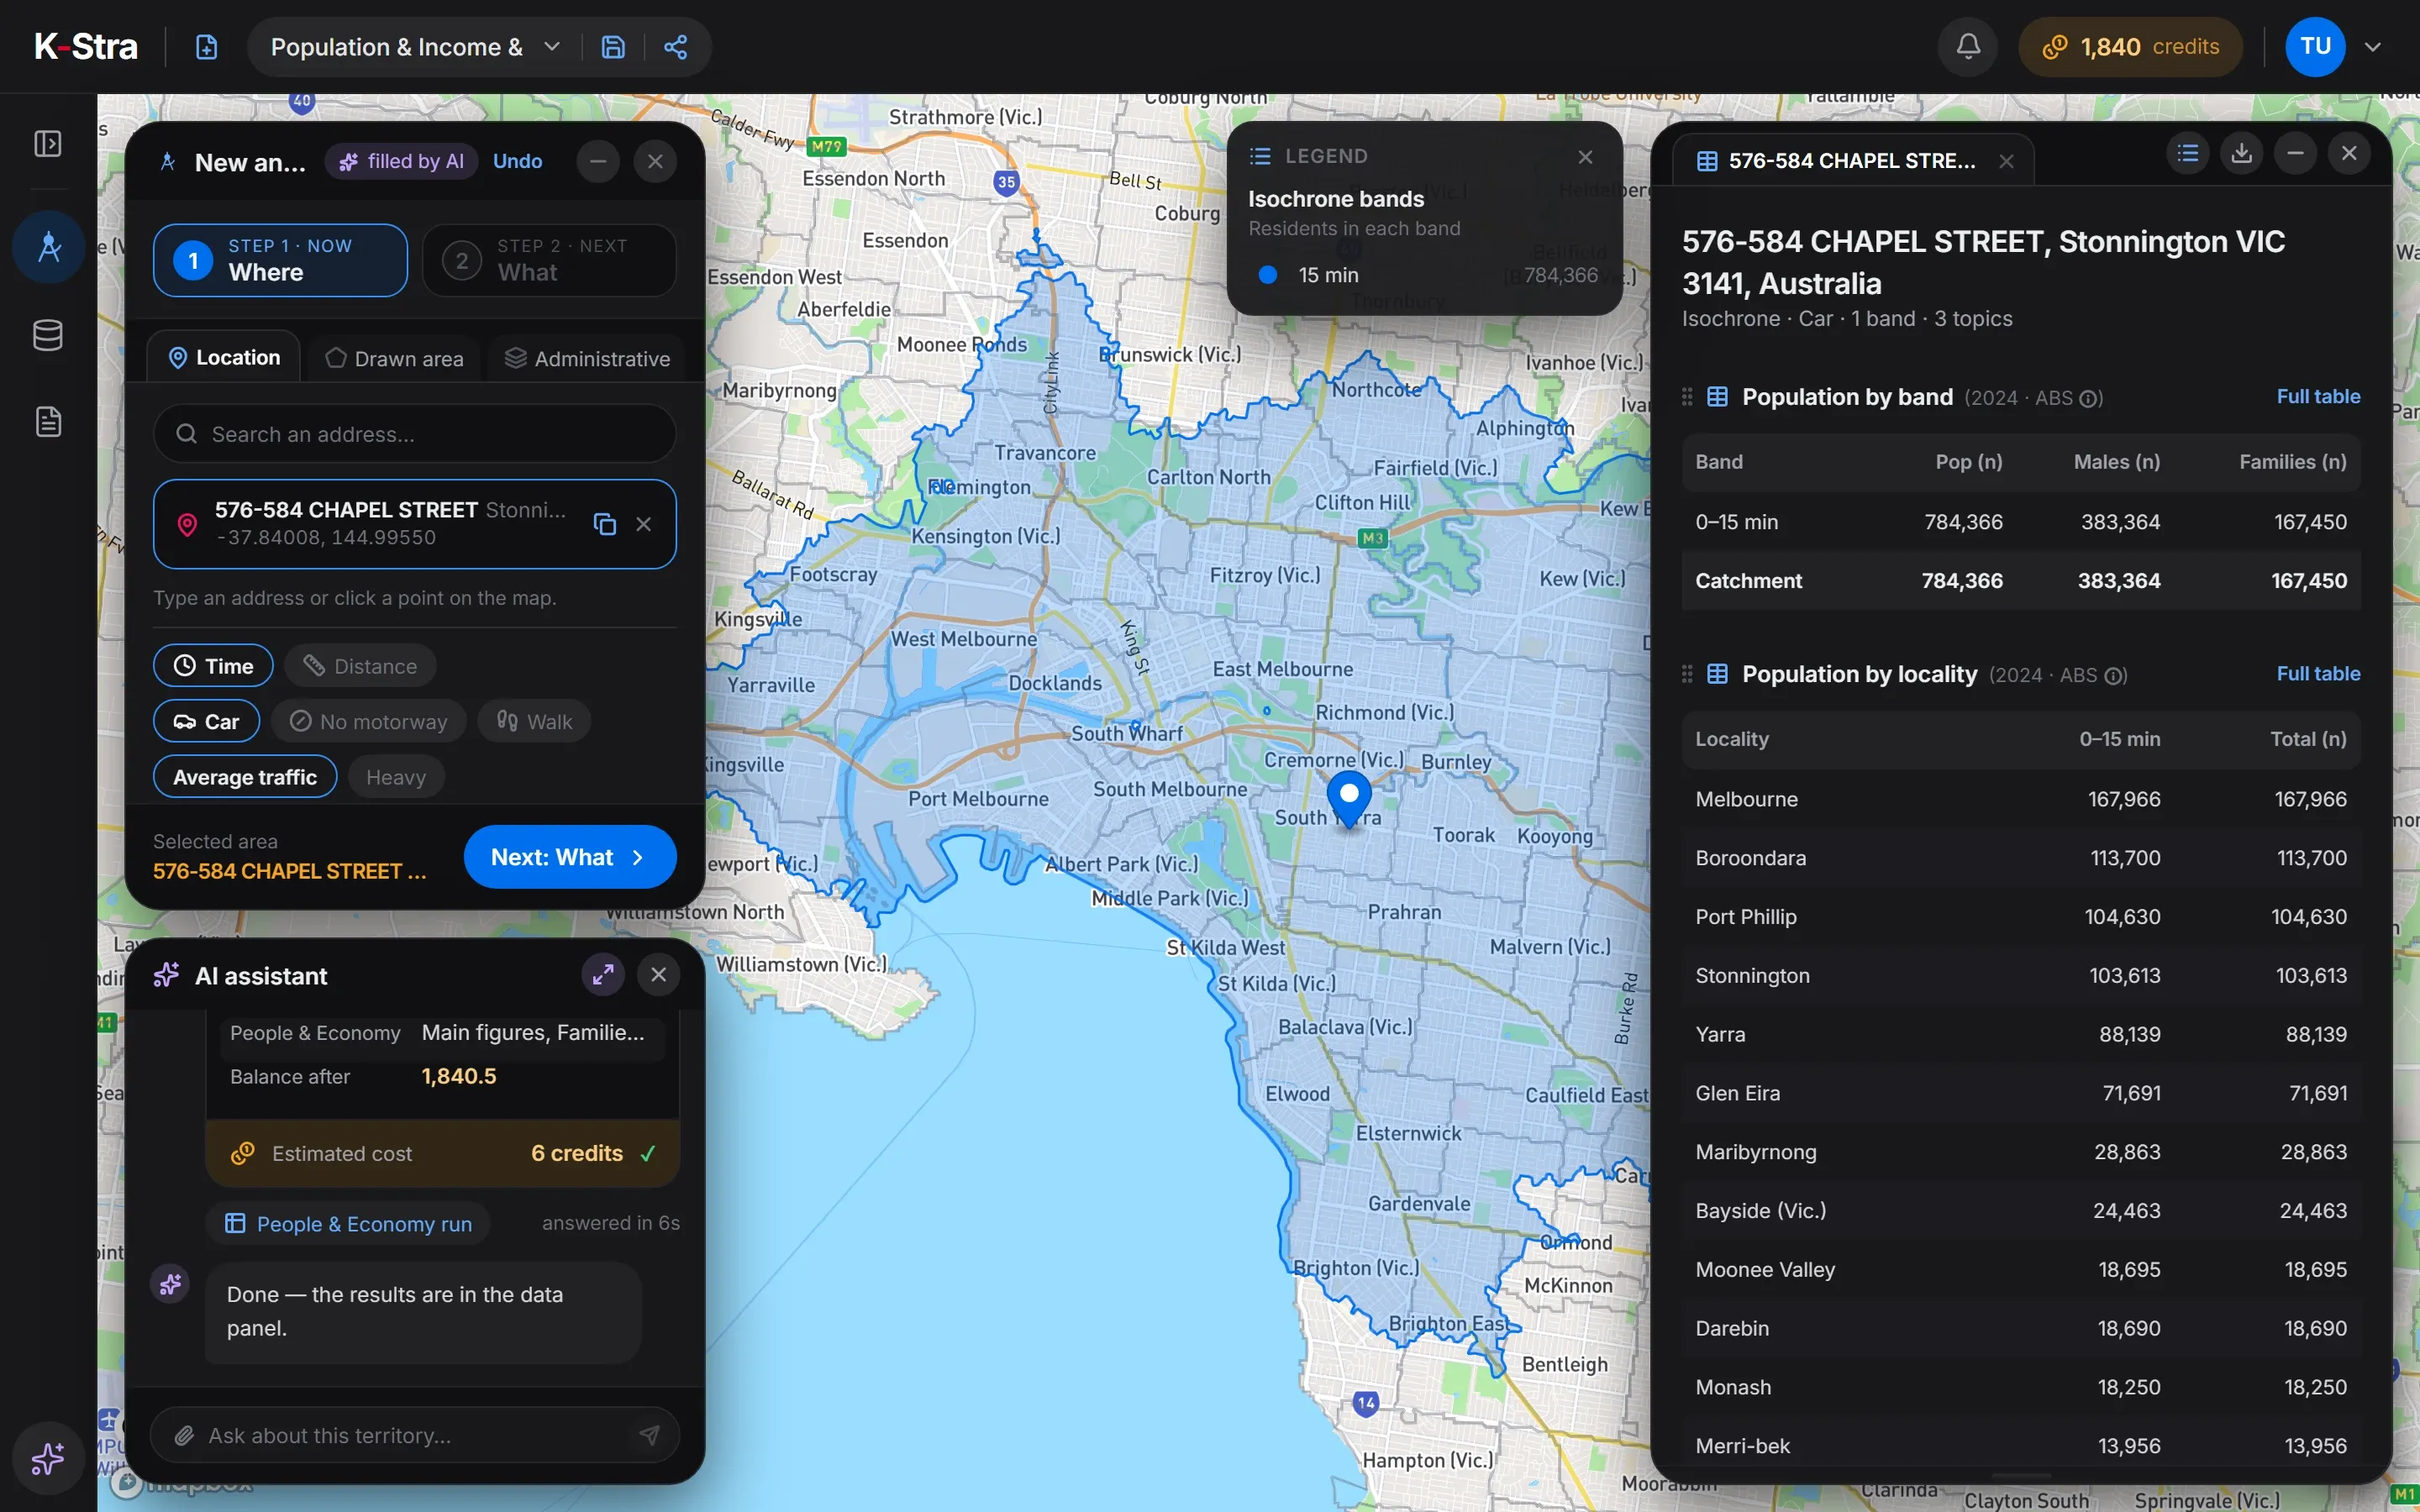Click the filled by AI badge
Image resolution: width=2420 pixels, height=1512 pixels.
[401, 161]
